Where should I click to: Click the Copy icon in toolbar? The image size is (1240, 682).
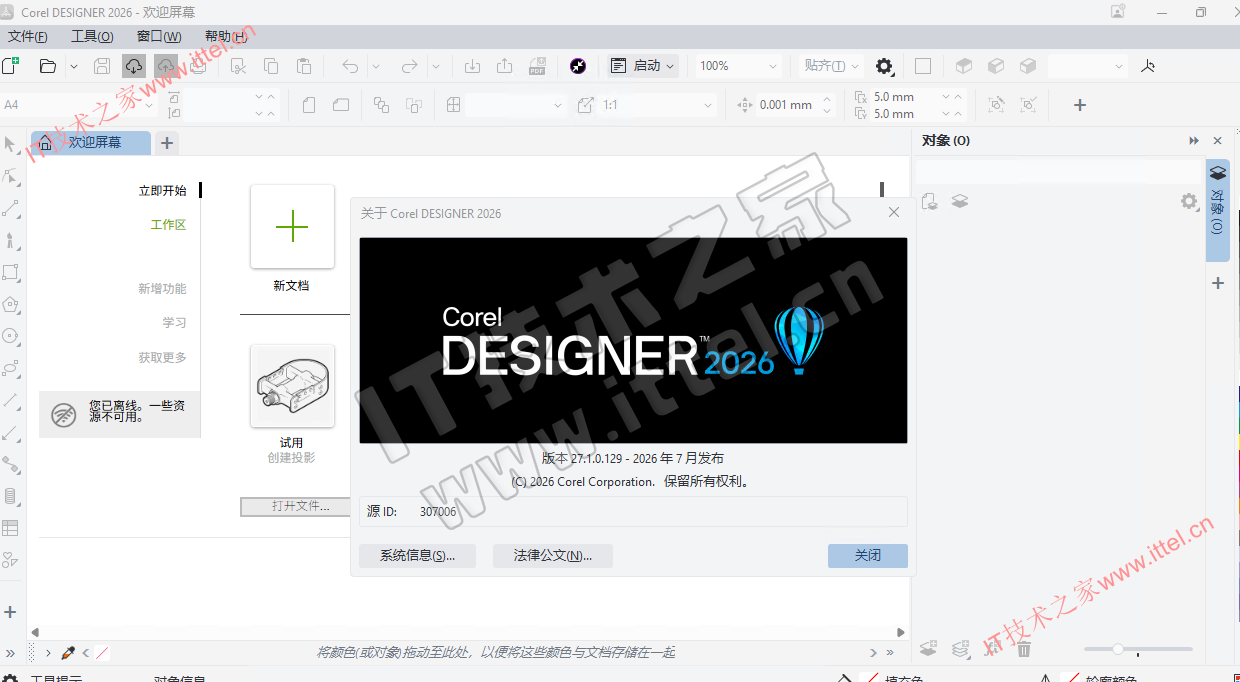(271, 66)
